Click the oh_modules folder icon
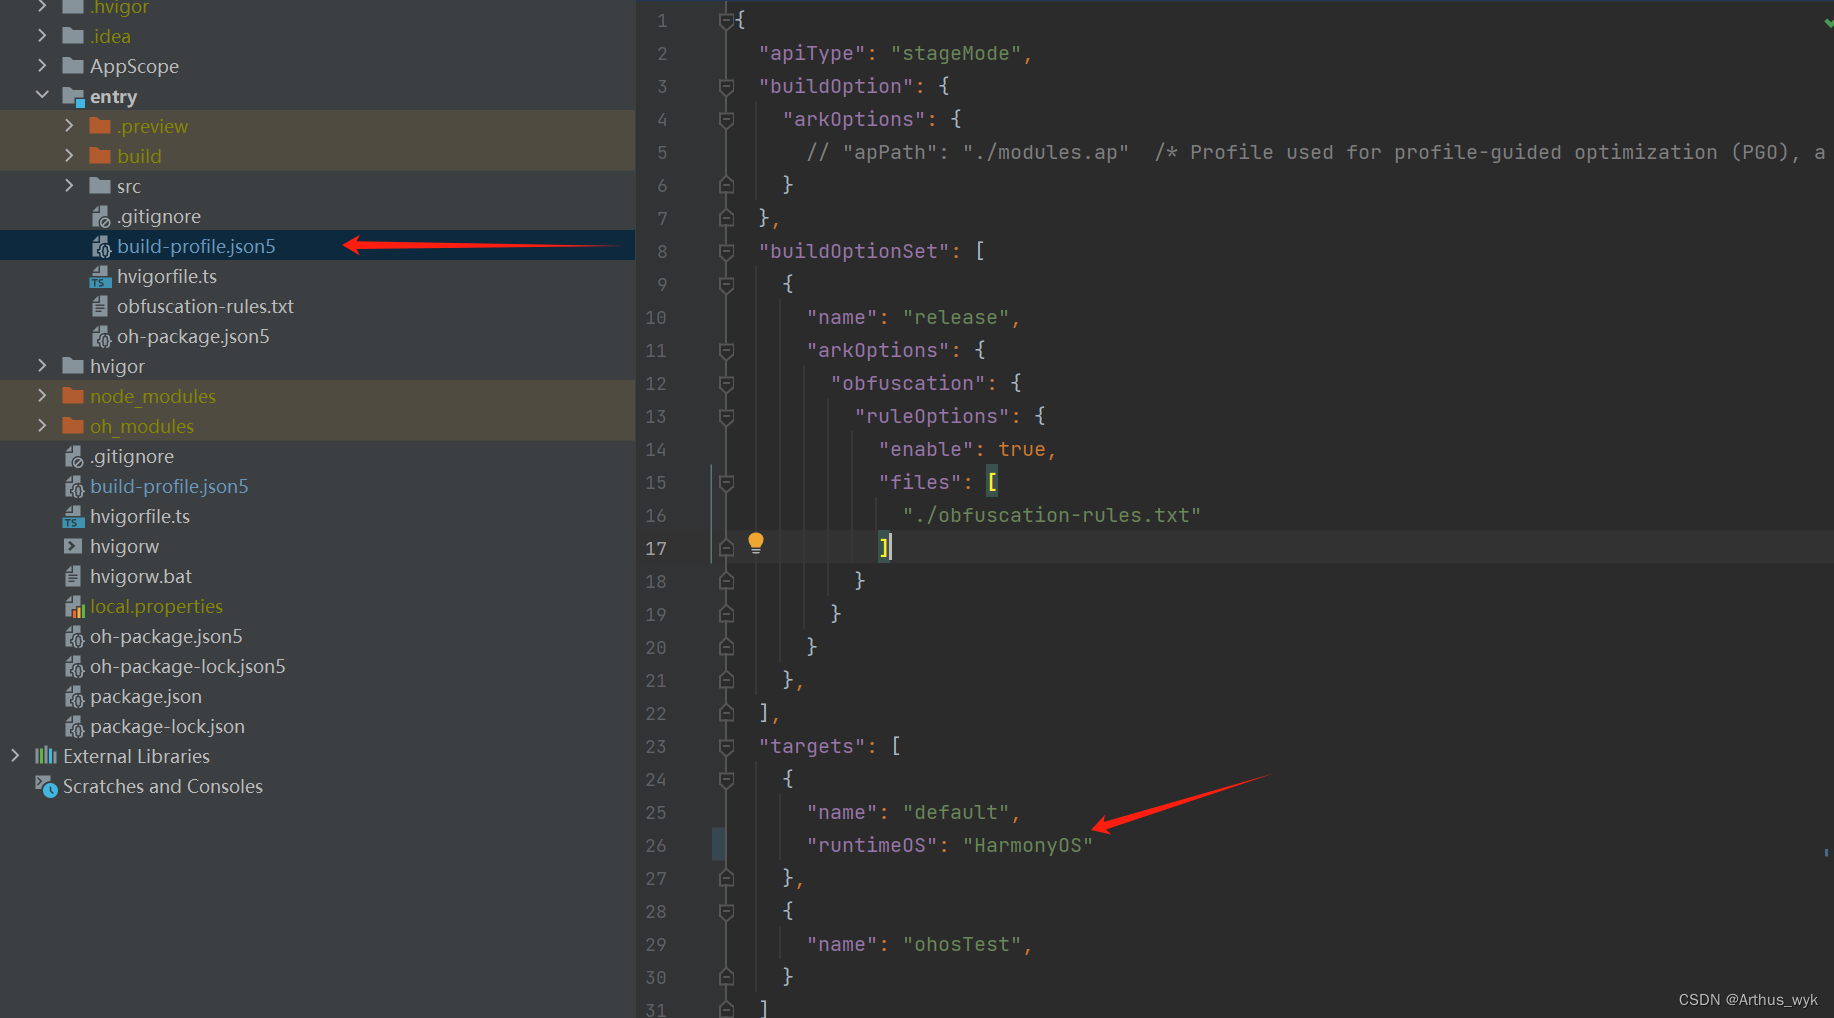Screen dimensions: 1834x1018 coord(73,426)
